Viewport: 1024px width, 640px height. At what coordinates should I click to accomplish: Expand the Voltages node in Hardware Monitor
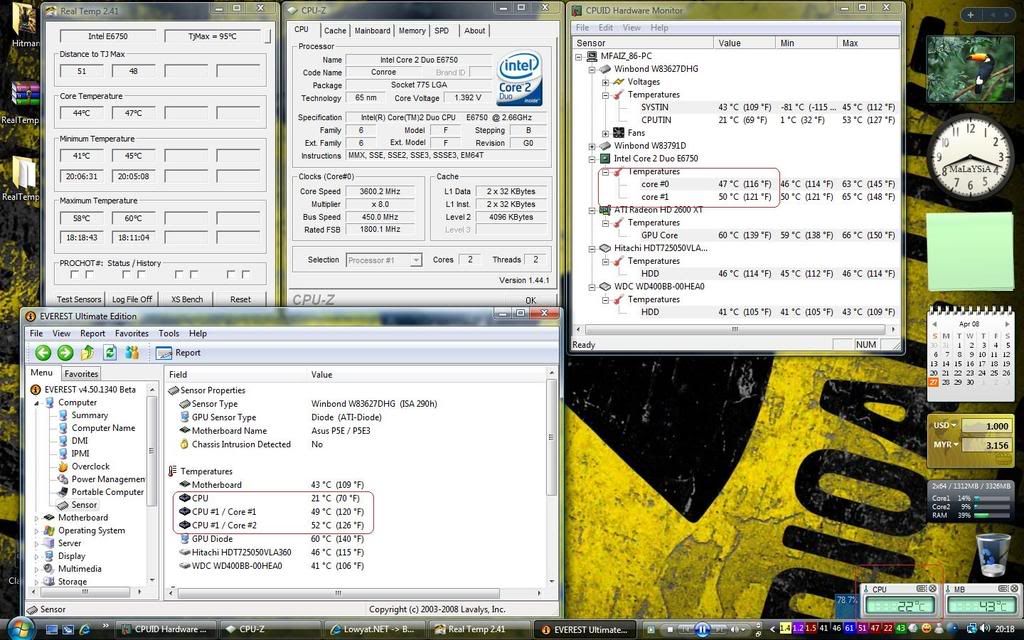click(x=606, y=82)
